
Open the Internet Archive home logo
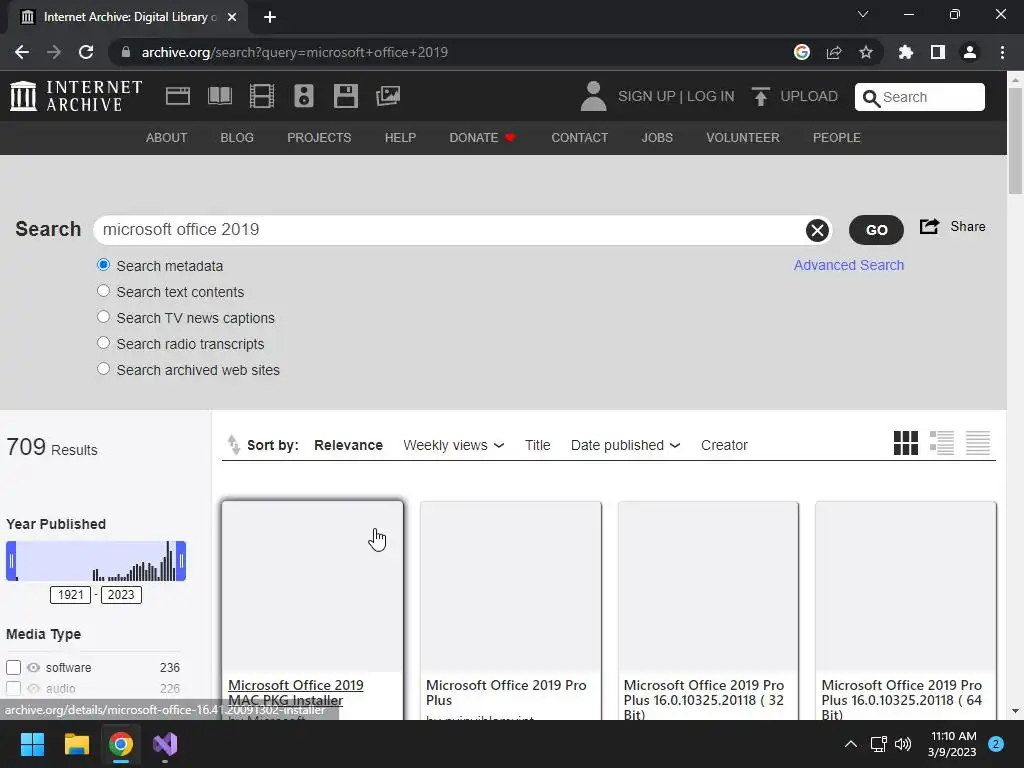coord(76,96)
